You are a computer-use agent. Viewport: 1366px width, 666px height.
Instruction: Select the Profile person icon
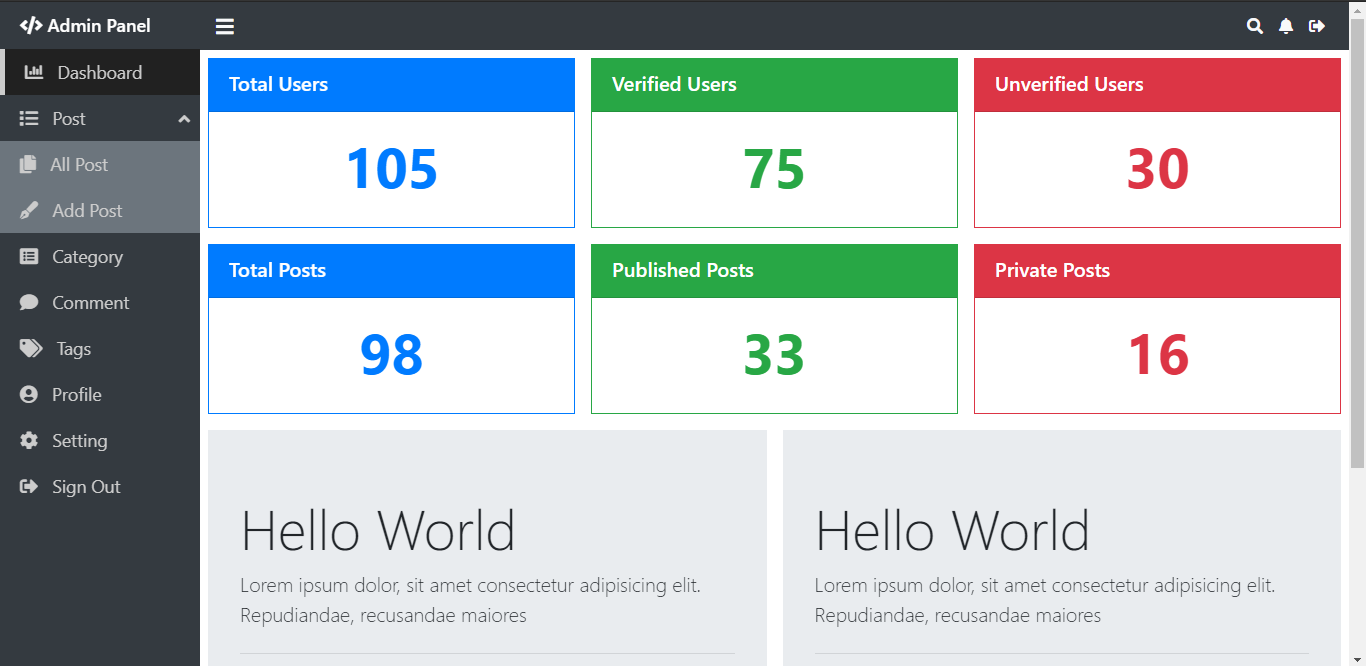(x=28, y=394)
